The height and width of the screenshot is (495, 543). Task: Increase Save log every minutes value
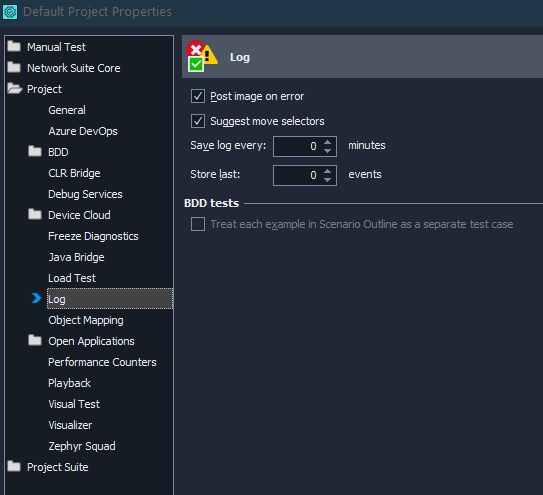[x=327, y=142]
